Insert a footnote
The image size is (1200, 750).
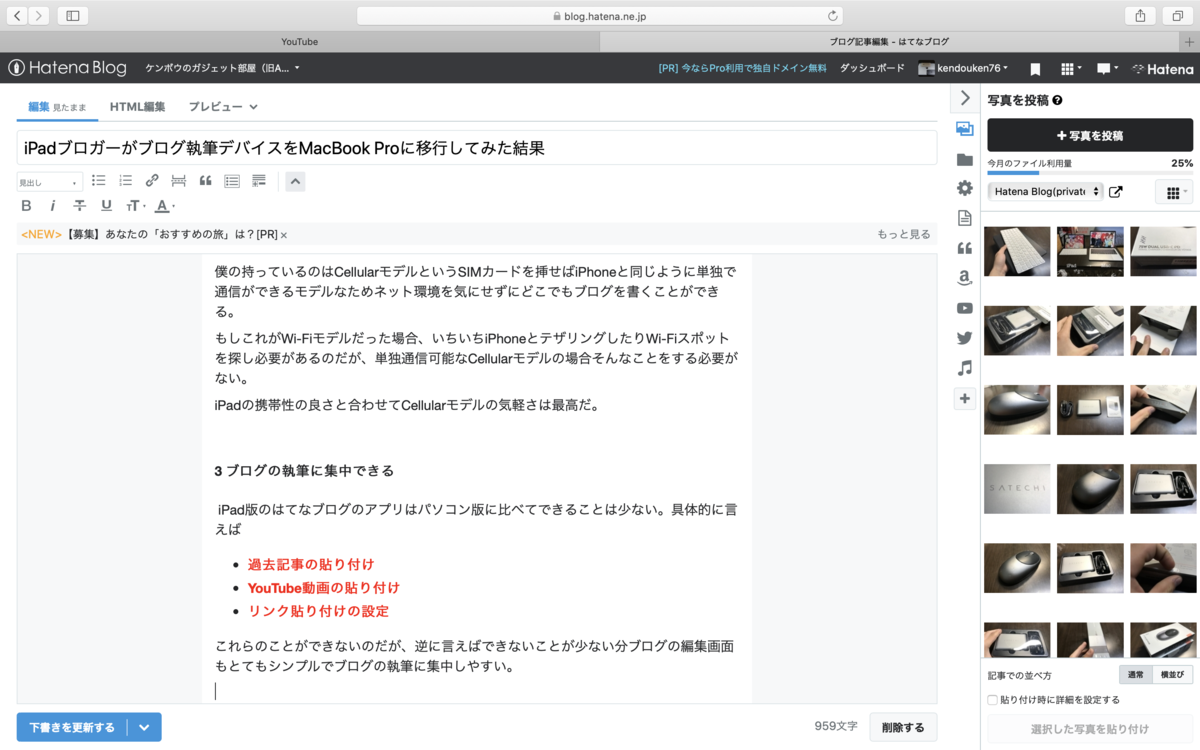(259, 181)
